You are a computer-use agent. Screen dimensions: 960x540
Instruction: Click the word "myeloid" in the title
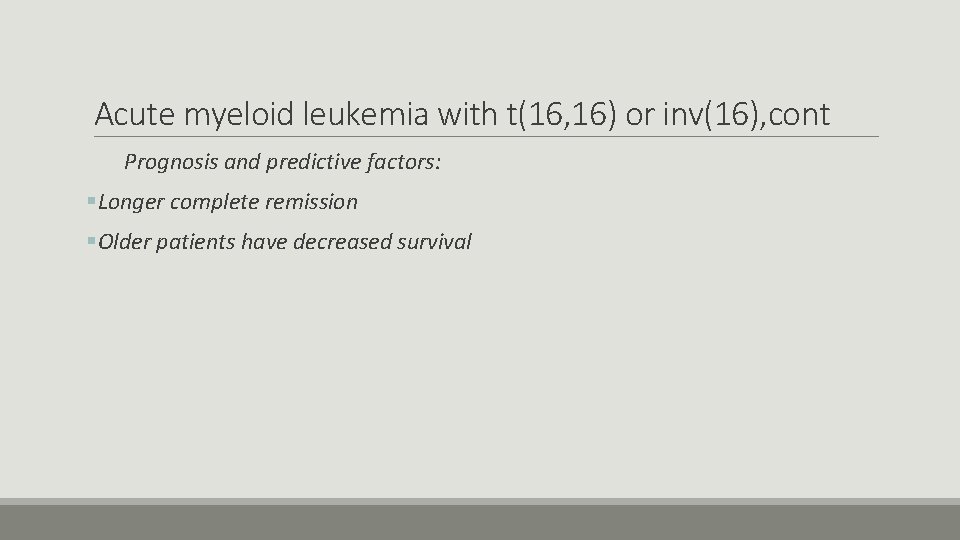239,114
